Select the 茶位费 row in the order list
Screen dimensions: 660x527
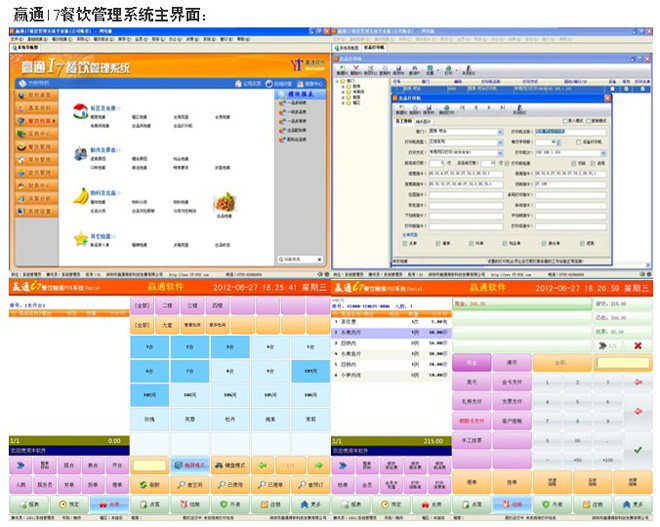pos(391,322)
